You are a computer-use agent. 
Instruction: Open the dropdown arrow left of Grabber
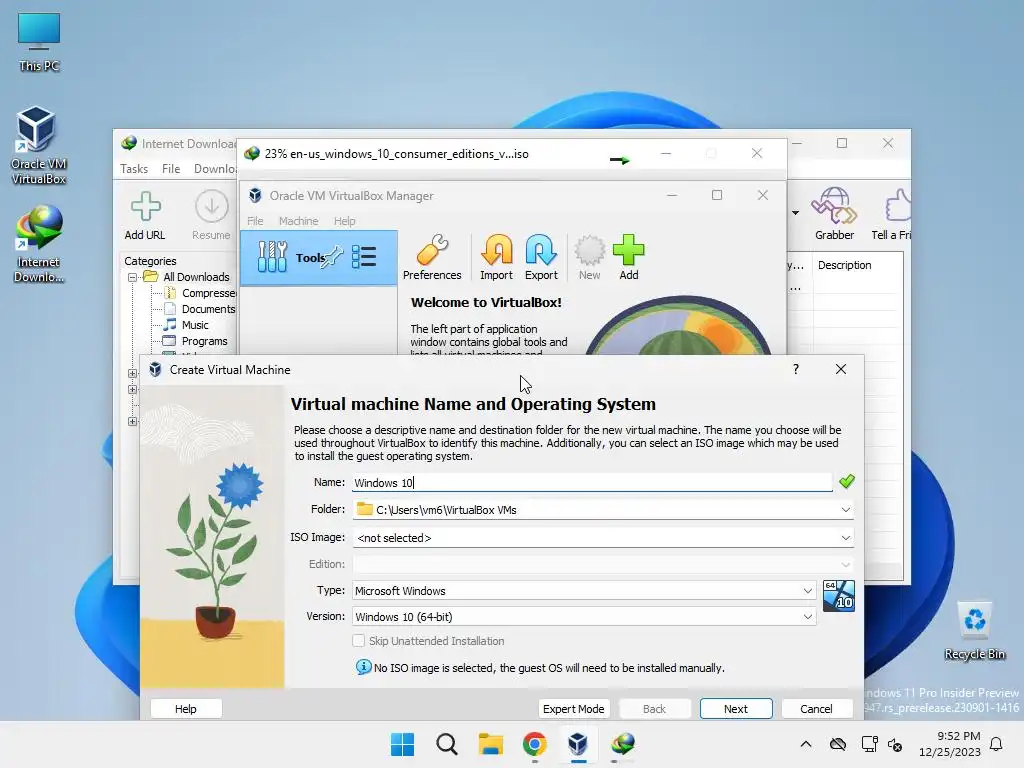[x=795, y=213]
